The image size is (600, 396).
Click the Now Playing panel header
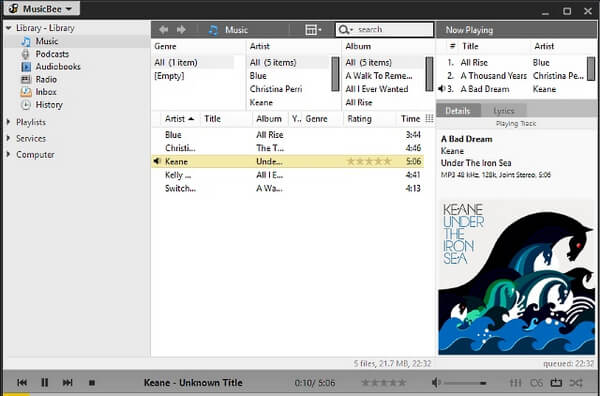516,30
